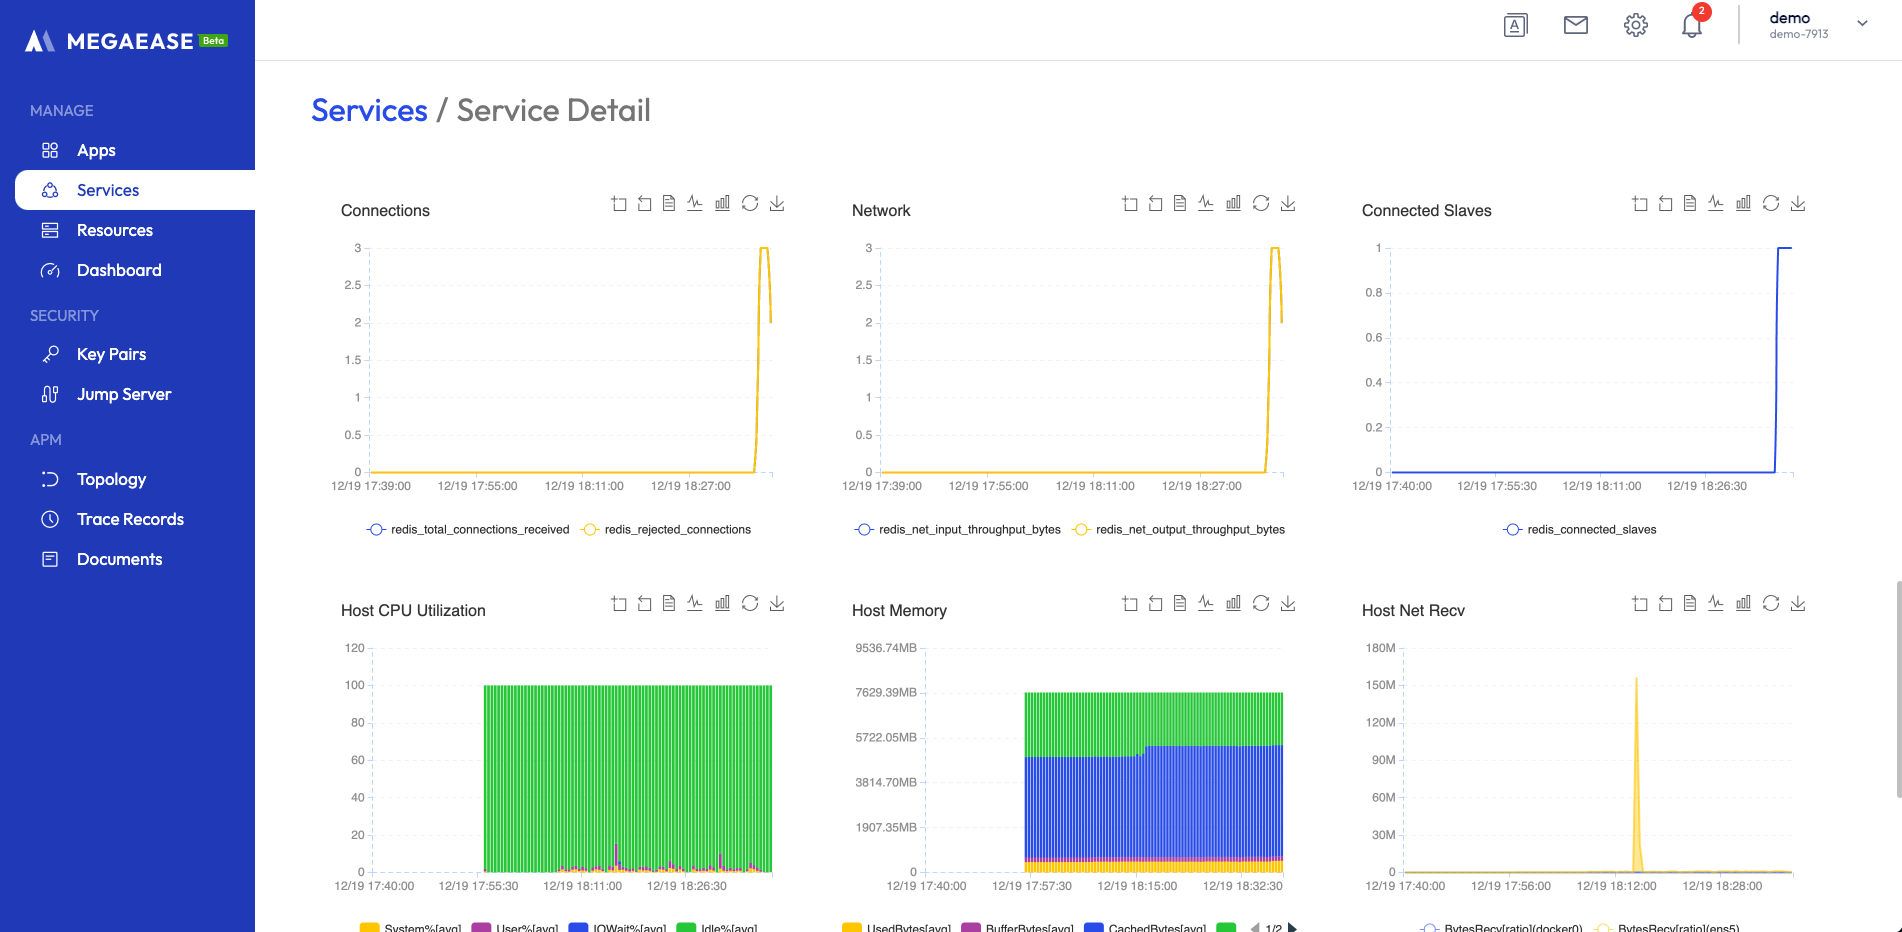Switch Network chart to bar type
Screen dimensions: 1902x932
click(x=1233, y=203)
